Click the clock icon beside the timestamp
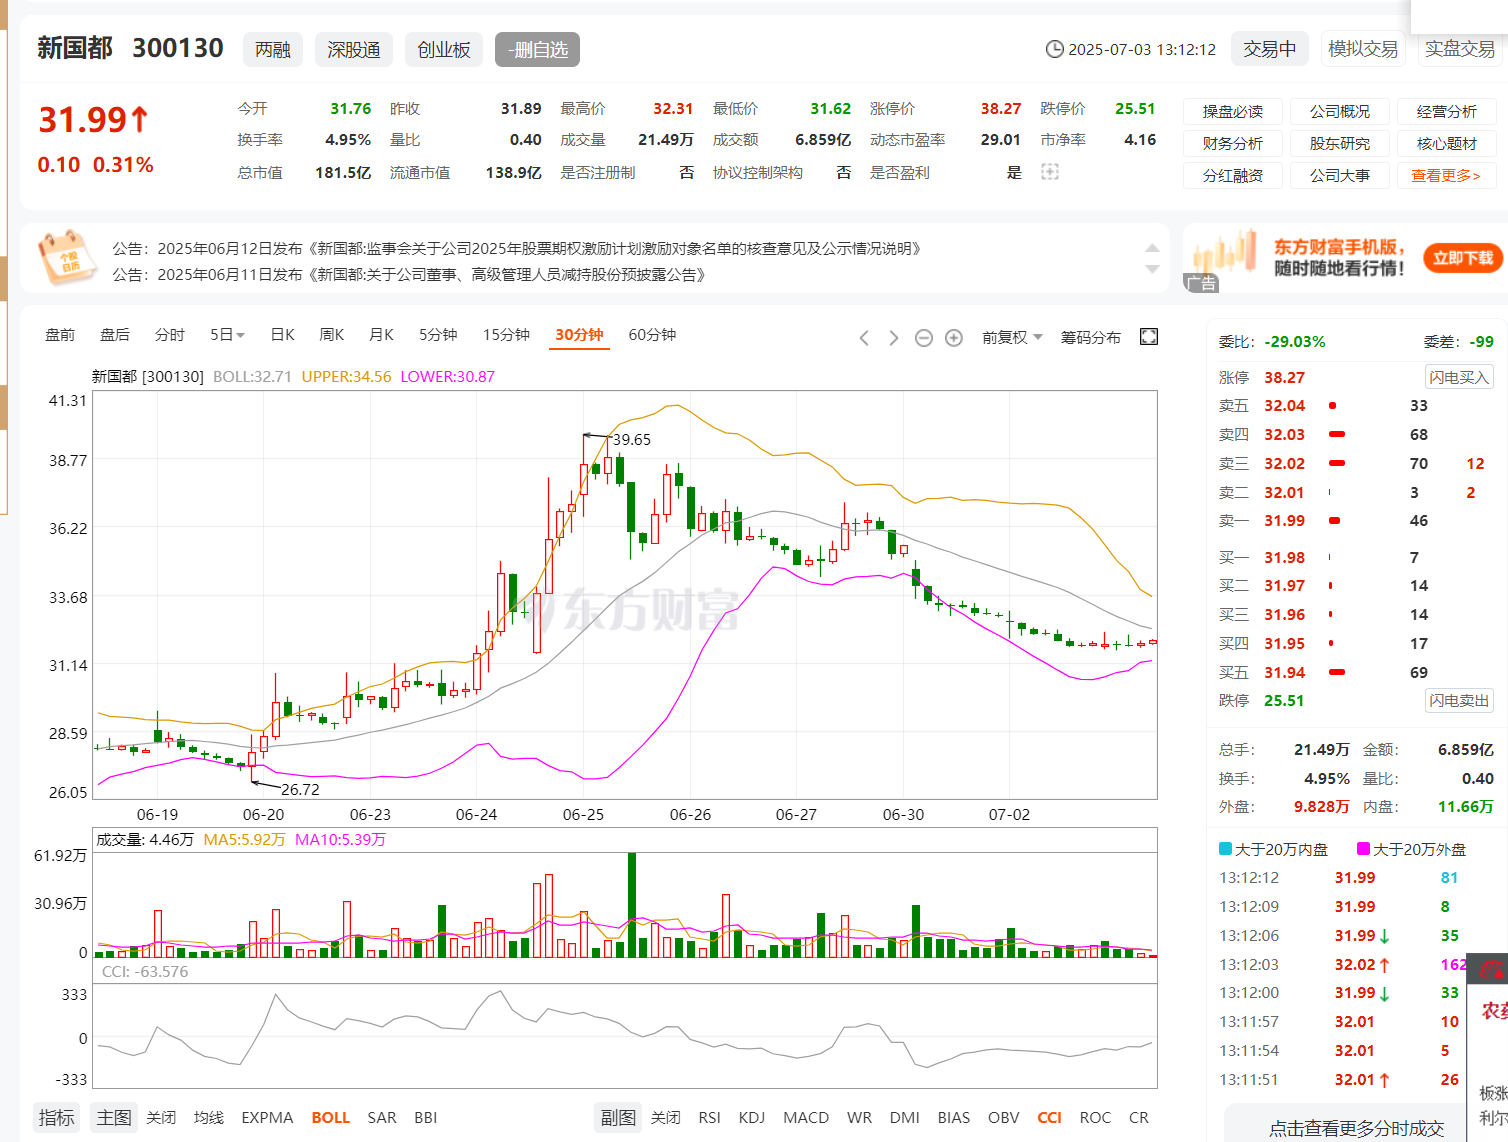 click(1054, 49)
